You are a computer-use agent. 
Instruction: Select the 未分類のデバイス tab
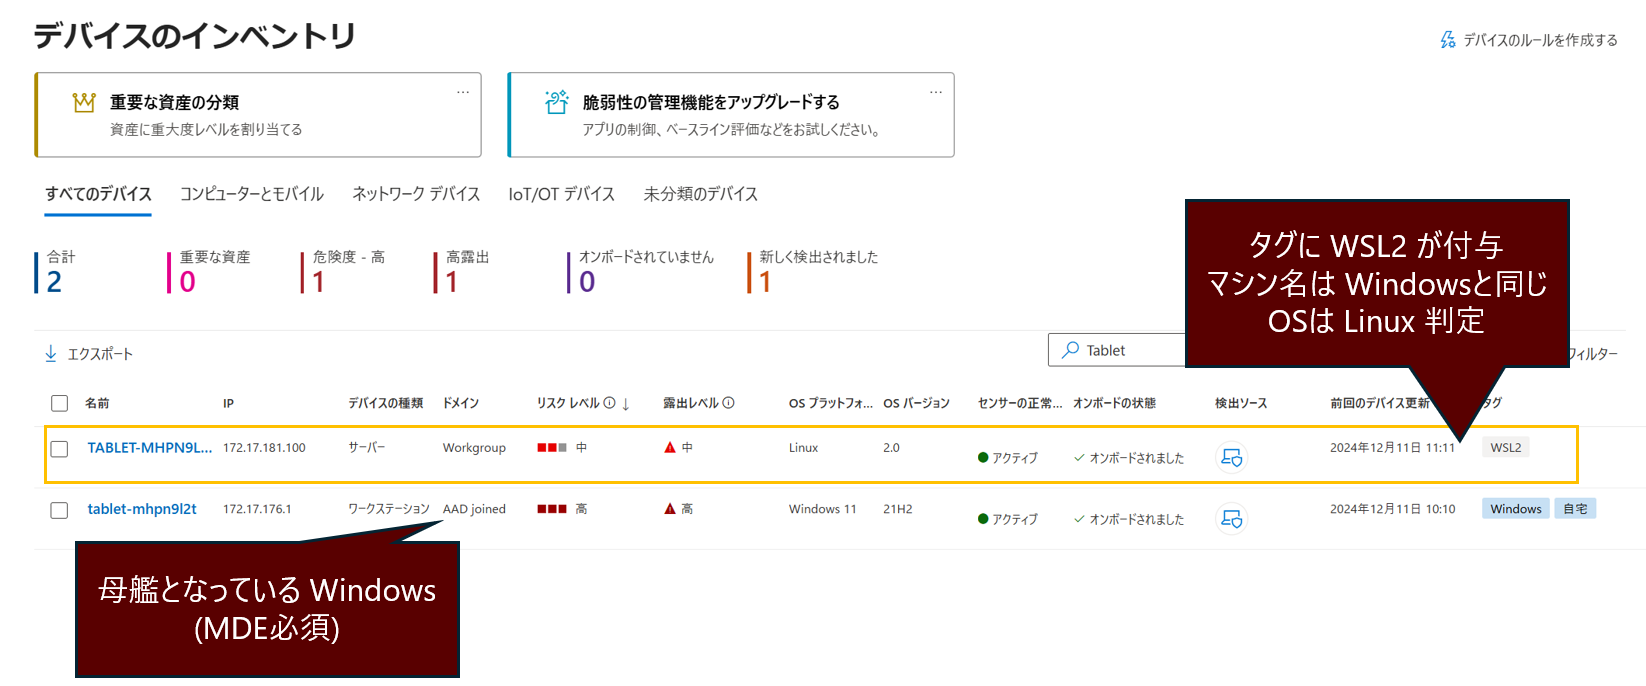pyautogui.click(x=701, y=194)
